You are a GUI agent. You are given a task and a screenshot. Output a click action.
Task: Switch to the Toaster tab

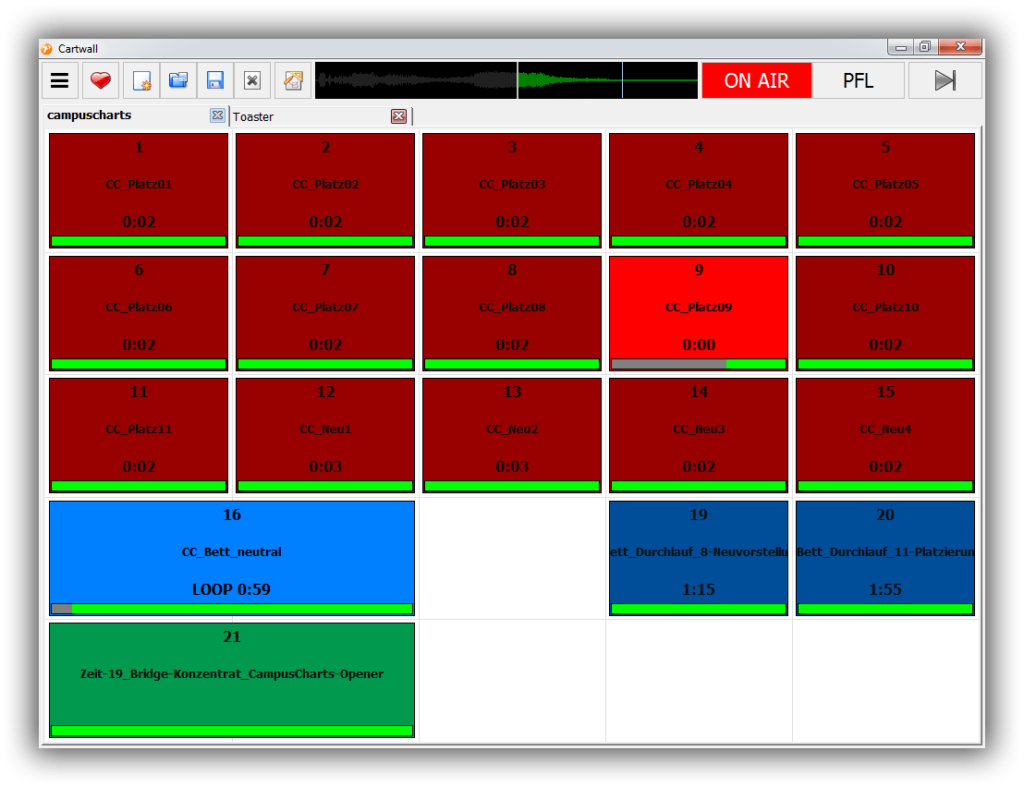coord(252,116)
